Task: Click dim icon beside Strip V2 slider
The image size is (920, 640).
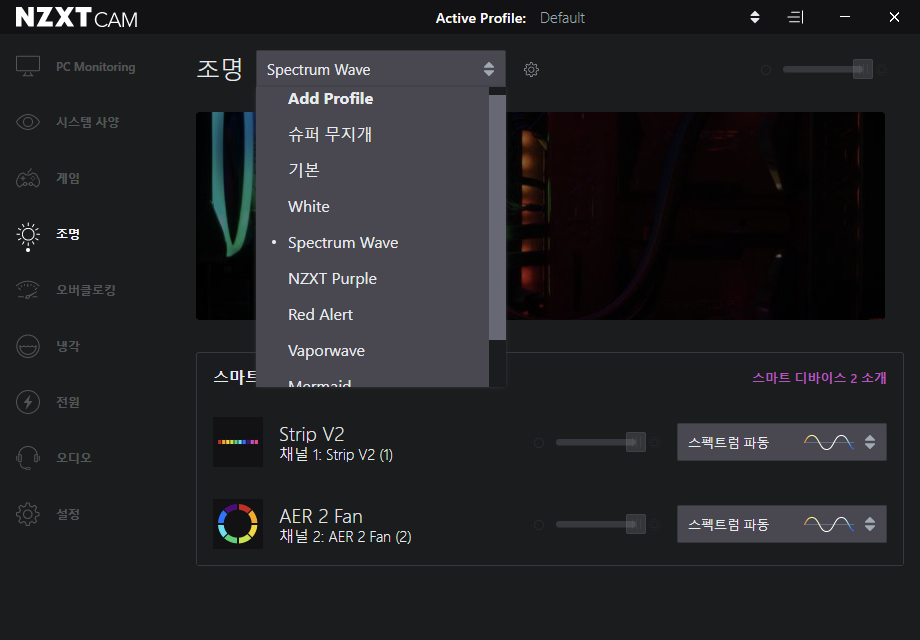Action: coord(539,443)
